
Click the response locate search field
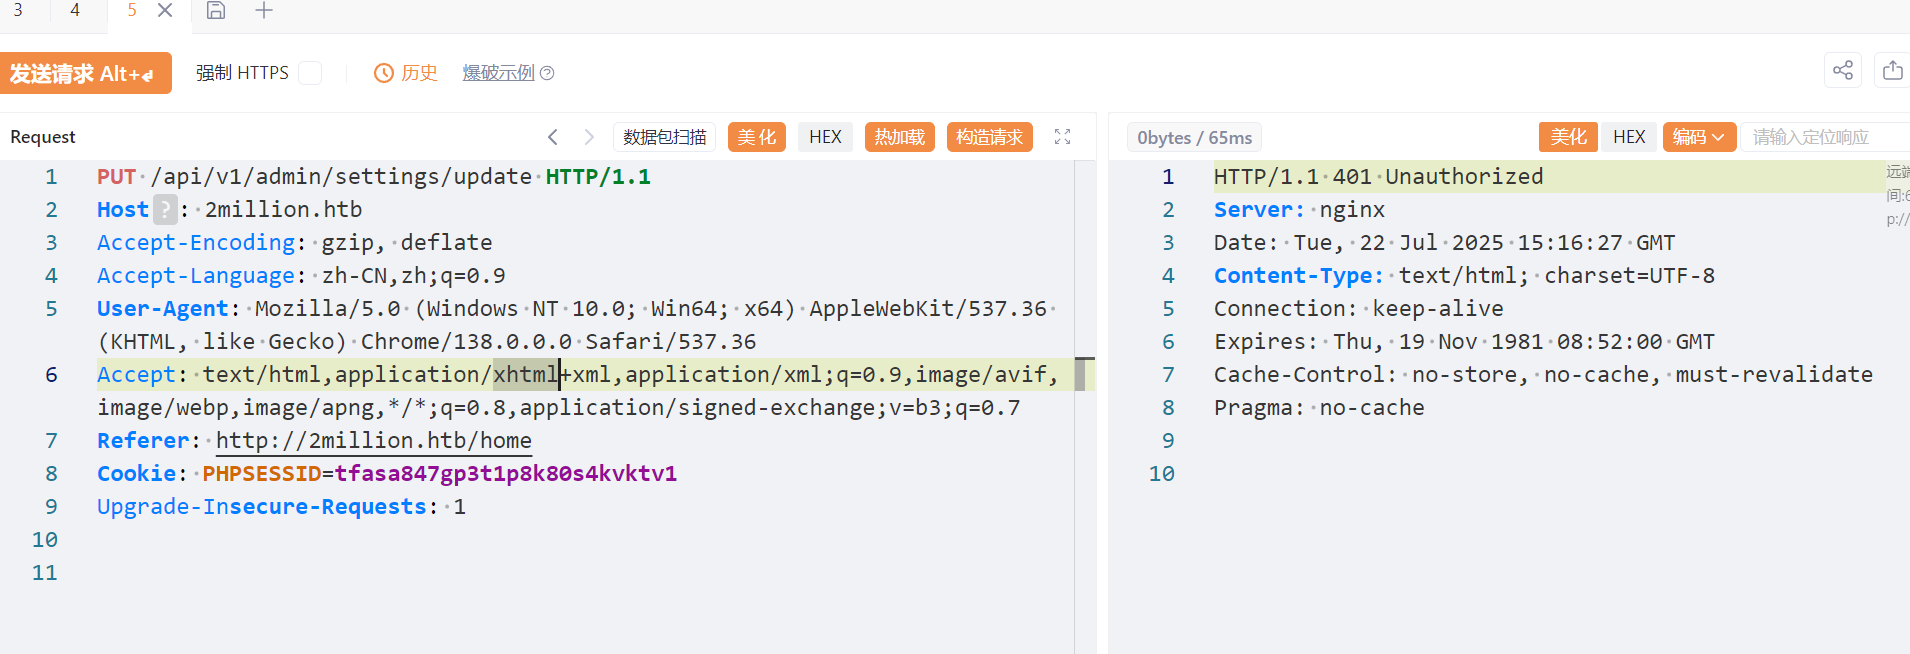[1820, 137]
